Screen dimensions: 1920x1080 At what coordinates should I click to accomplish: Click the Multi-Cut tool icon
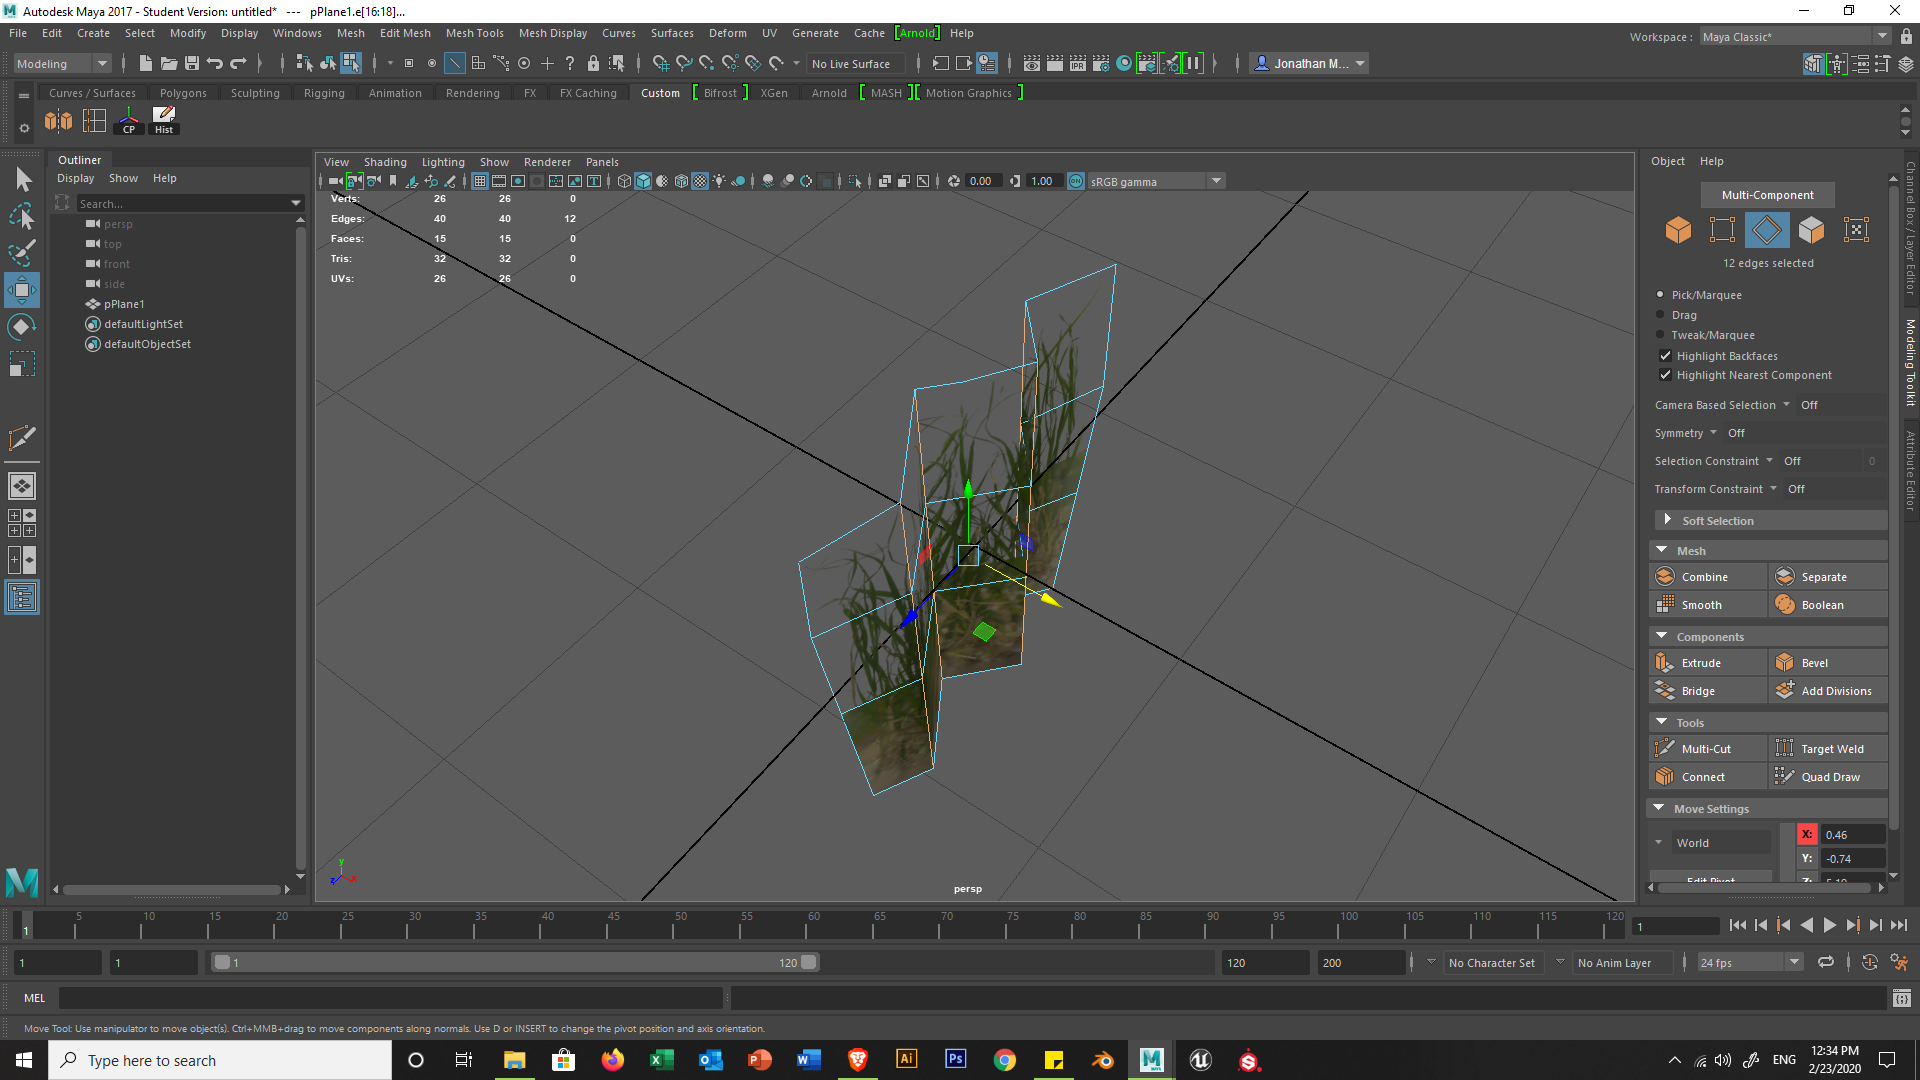[x=1665, y=748]
